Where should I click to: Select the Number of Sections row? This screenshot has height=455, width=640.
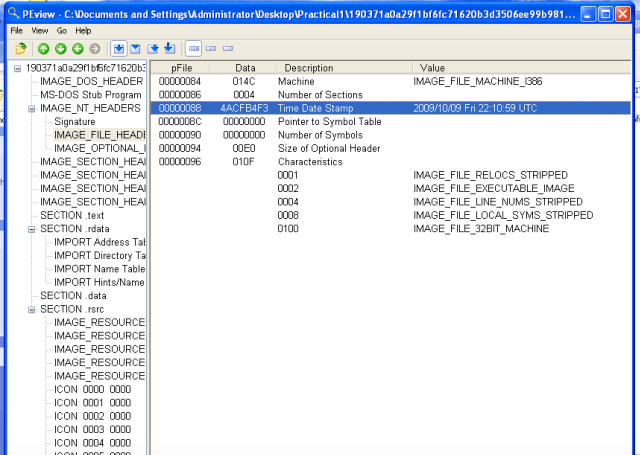(x=318, y=94)
